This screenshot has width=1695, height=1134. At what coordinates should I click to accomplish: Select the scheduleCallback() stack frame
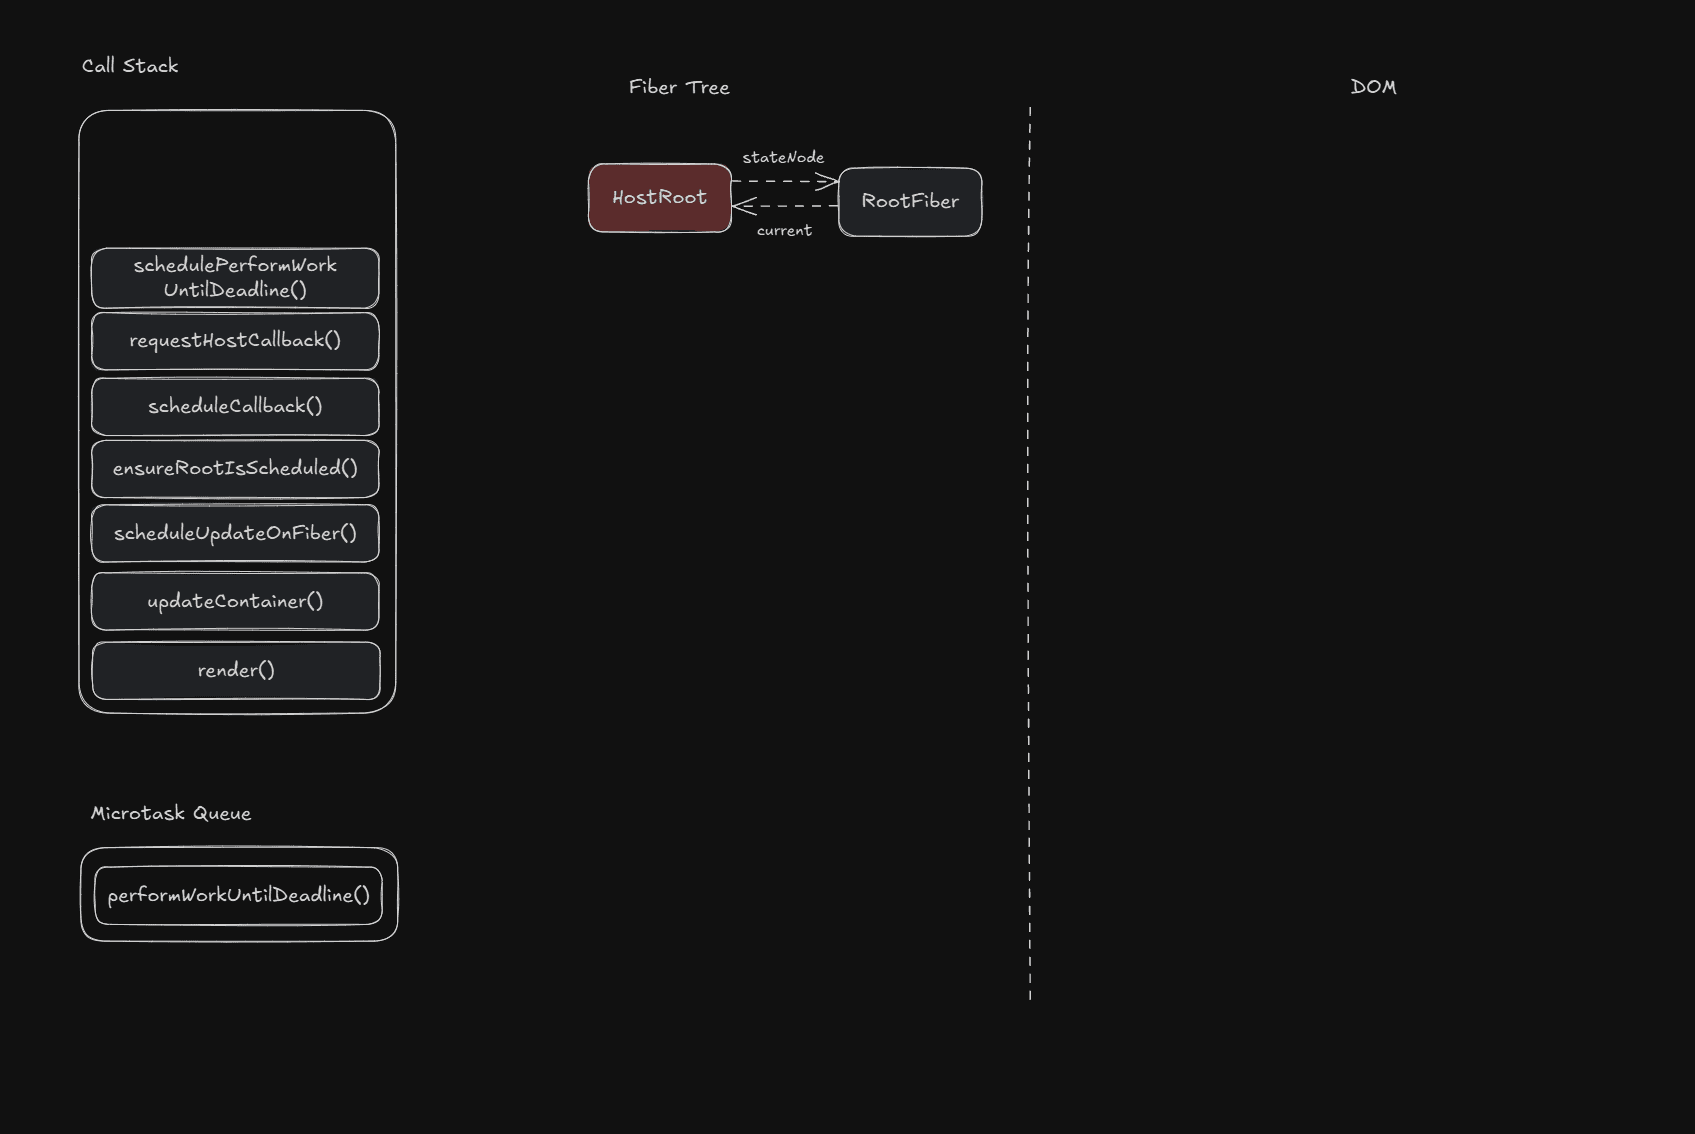[235, 406]
